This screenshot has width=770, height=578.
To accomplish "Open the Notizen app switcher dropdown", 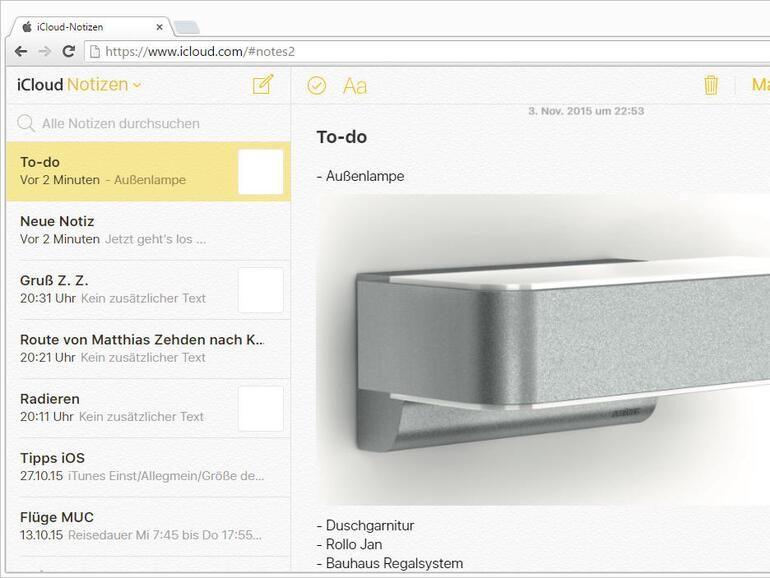I will pyautogui.click(x=104, y=85).
